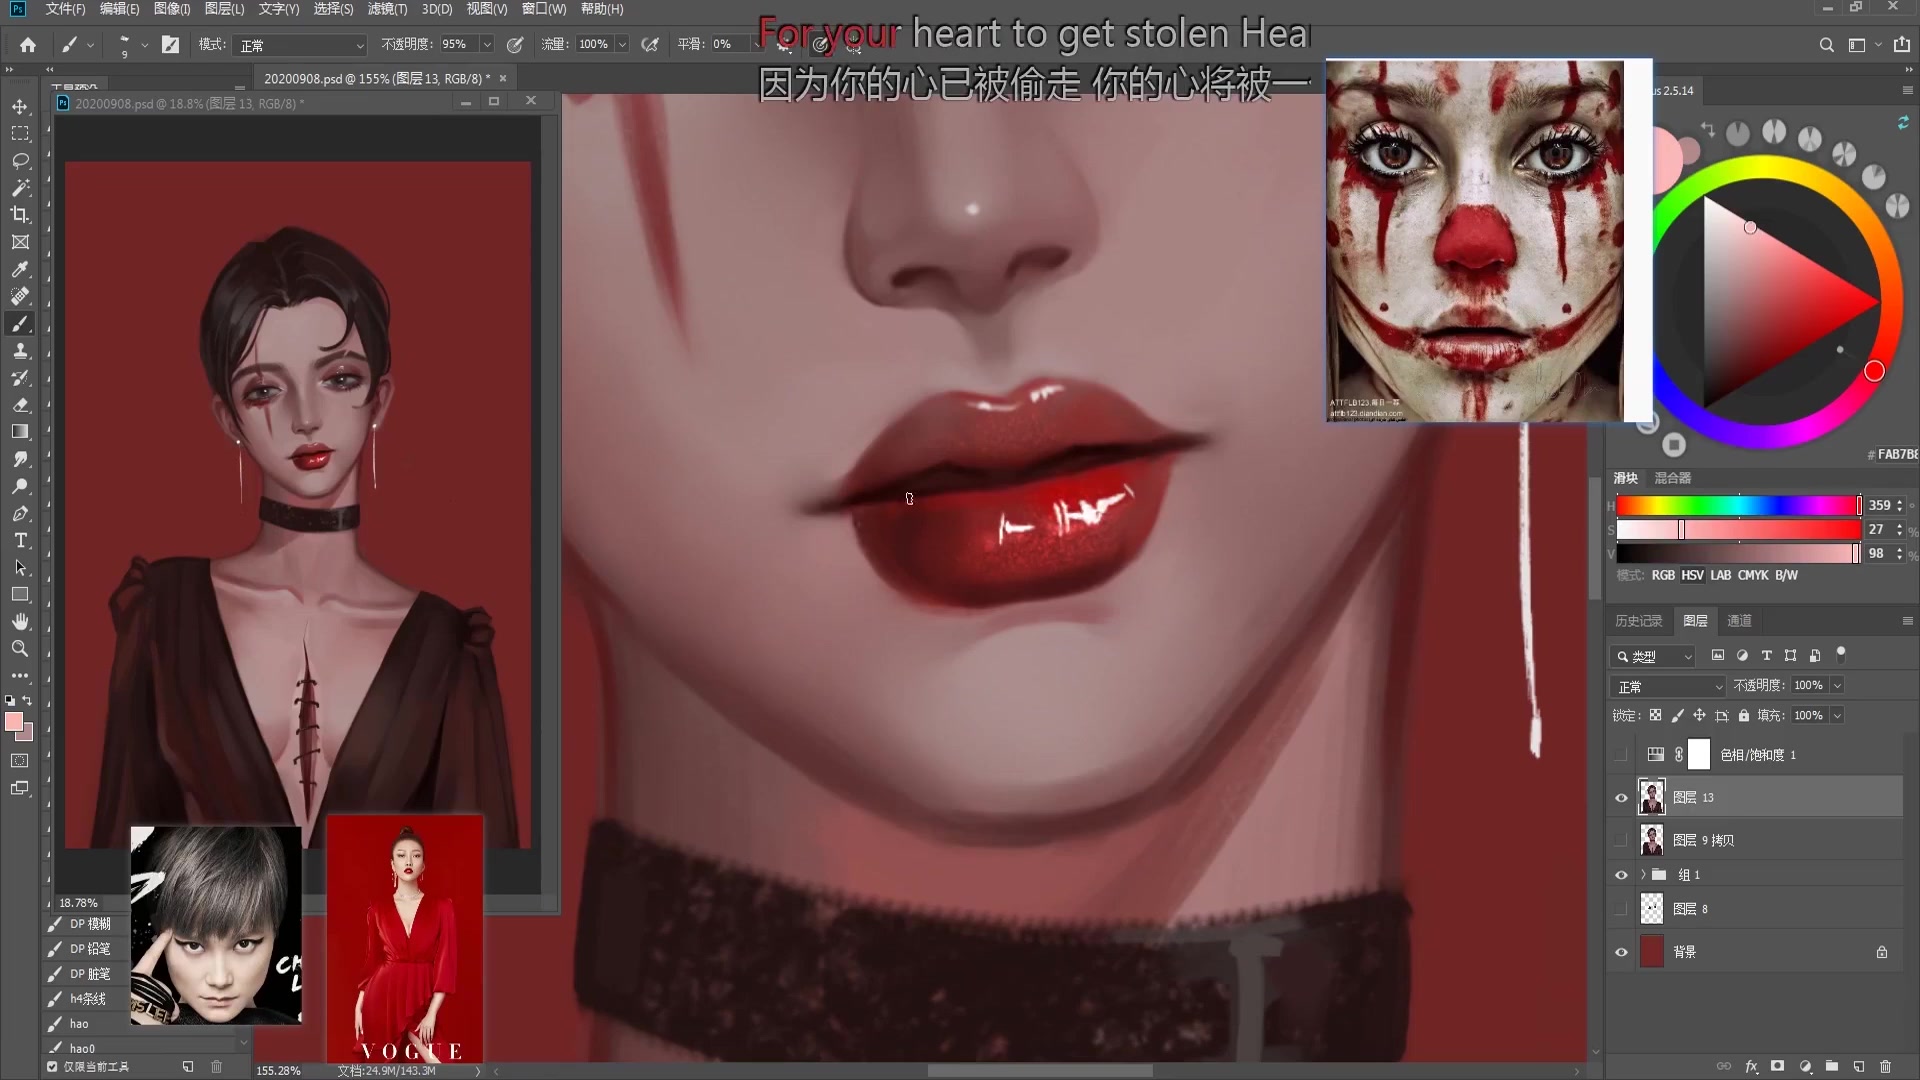Select the Pen tool
Viewport: 1920px width, 1080px height.
coord(20,513)
